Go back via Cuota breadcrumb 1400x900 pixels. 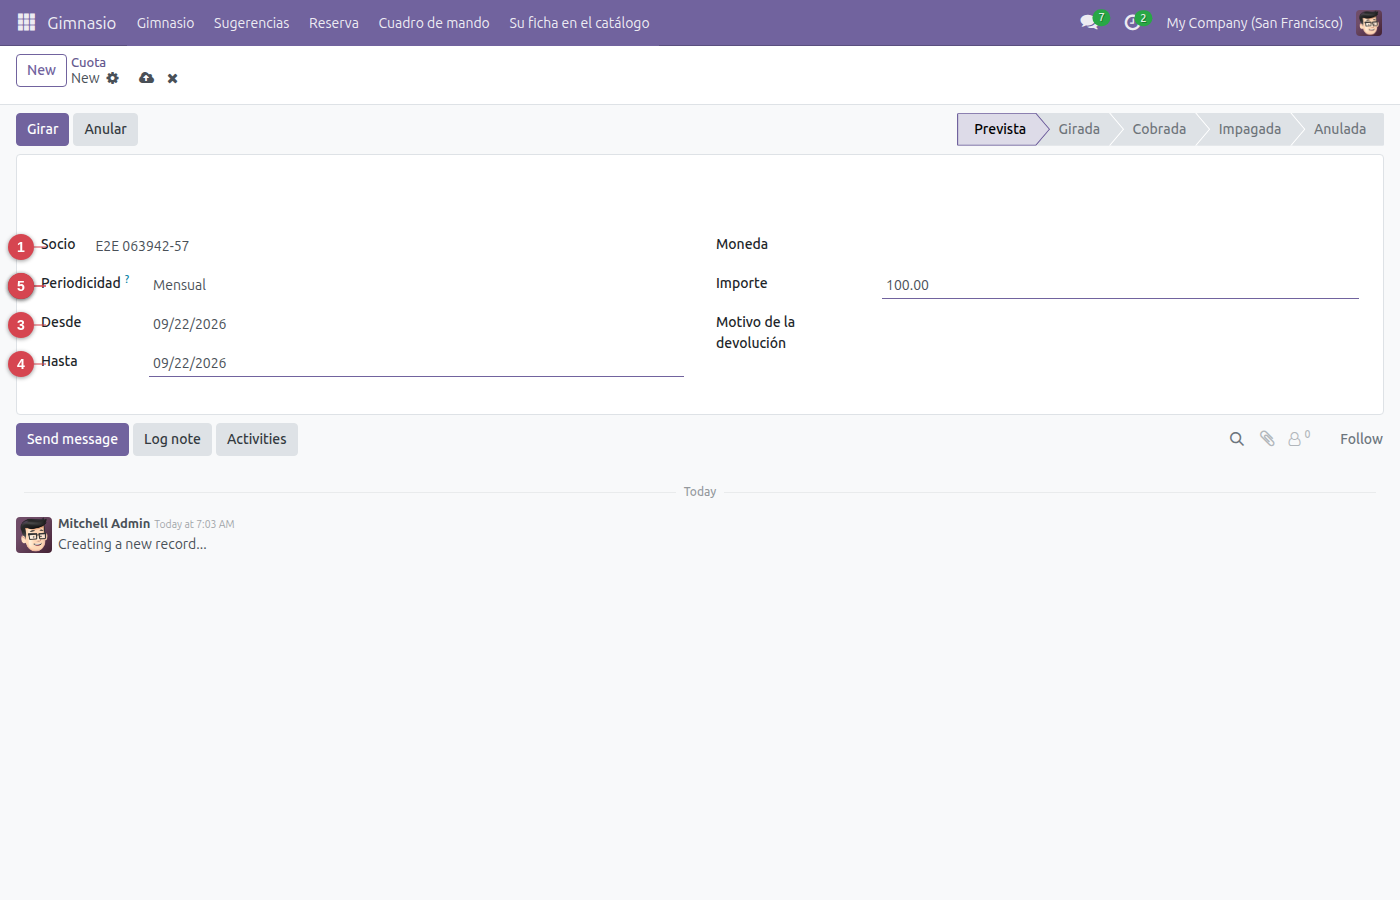(88, 62)
